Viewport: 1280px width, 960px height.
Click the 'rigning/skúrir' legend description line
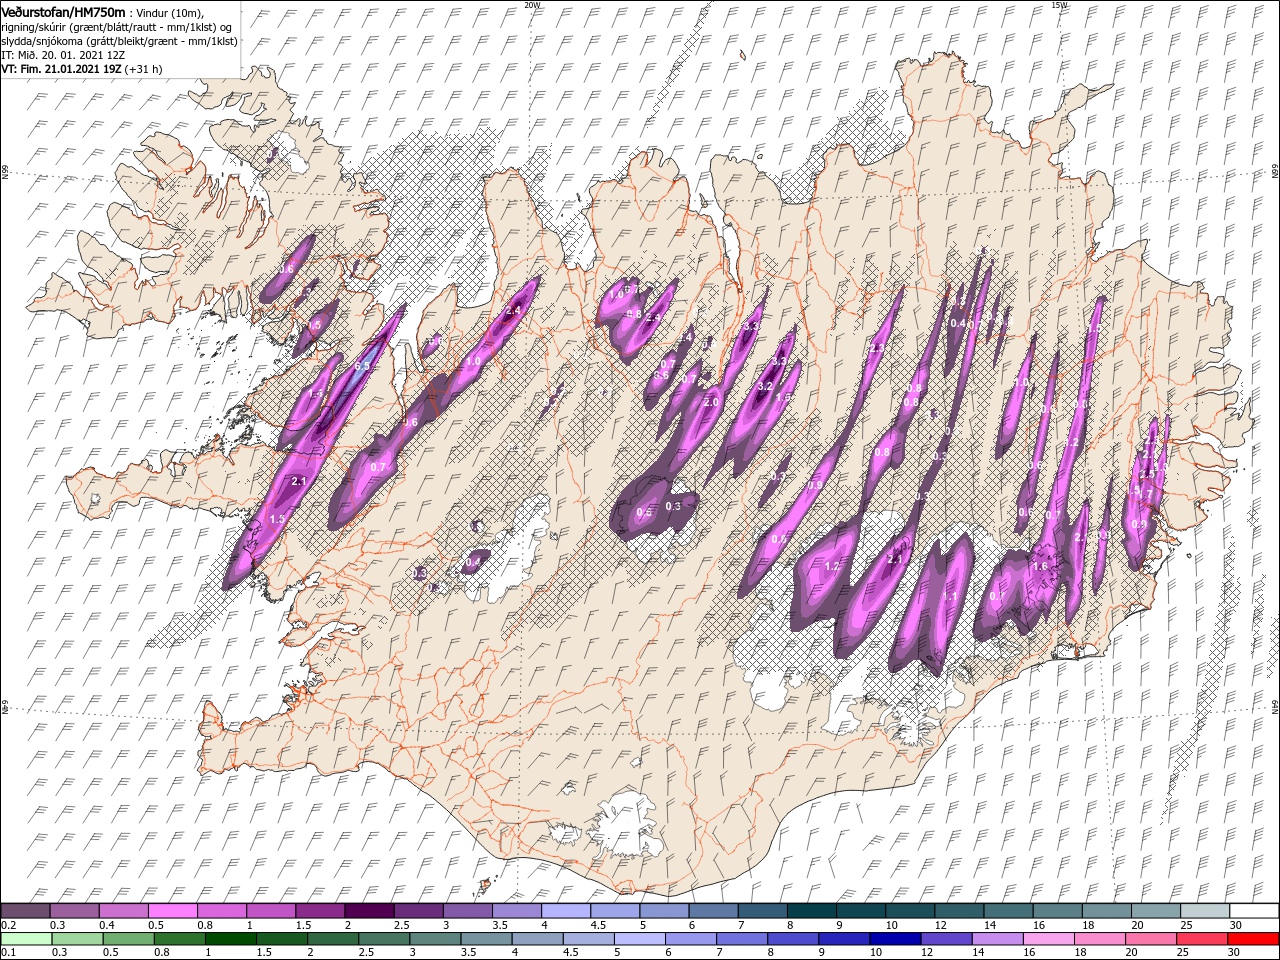(118, 26)
